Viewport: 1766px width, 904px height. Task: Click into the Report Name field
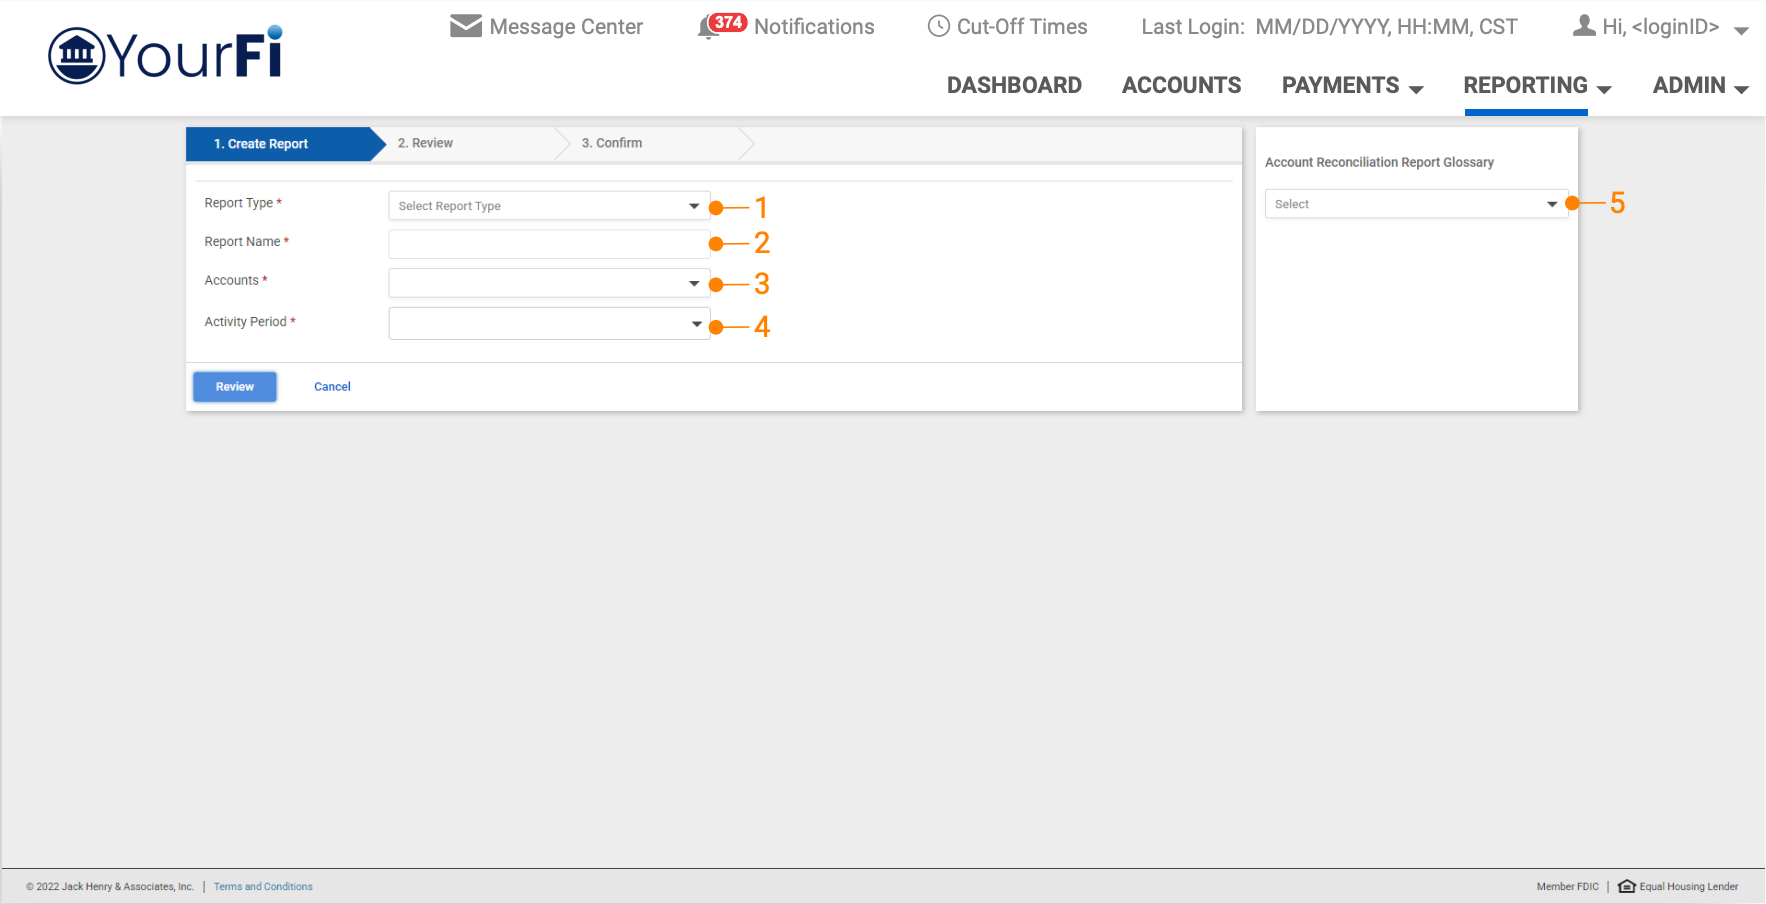(548, 244)
